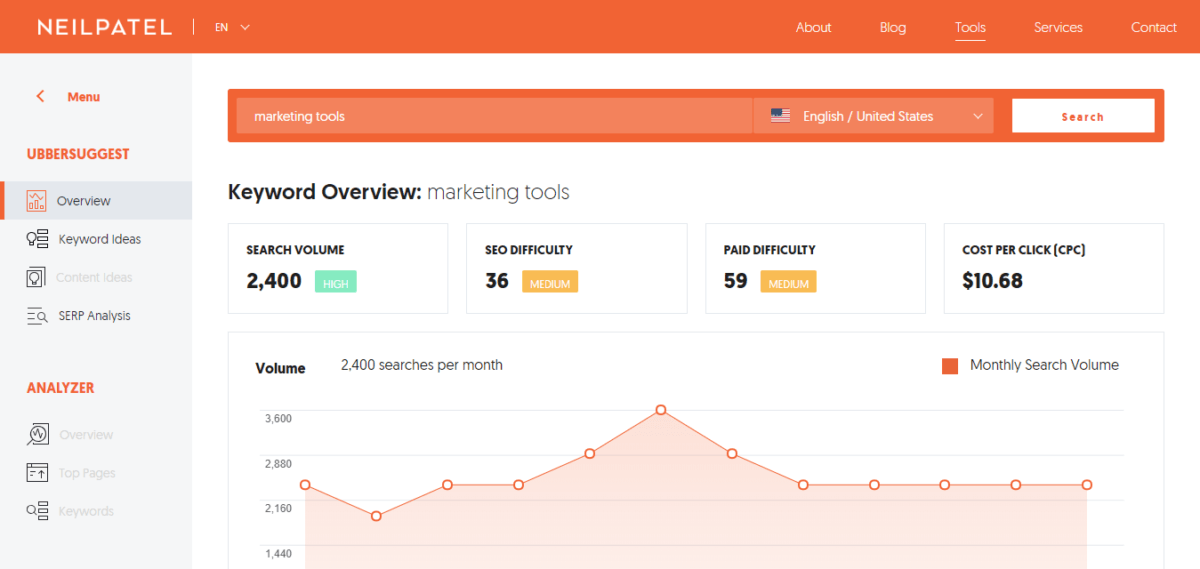
Task: Click the 3,600 axis label
Action: [x=278, y=418]
